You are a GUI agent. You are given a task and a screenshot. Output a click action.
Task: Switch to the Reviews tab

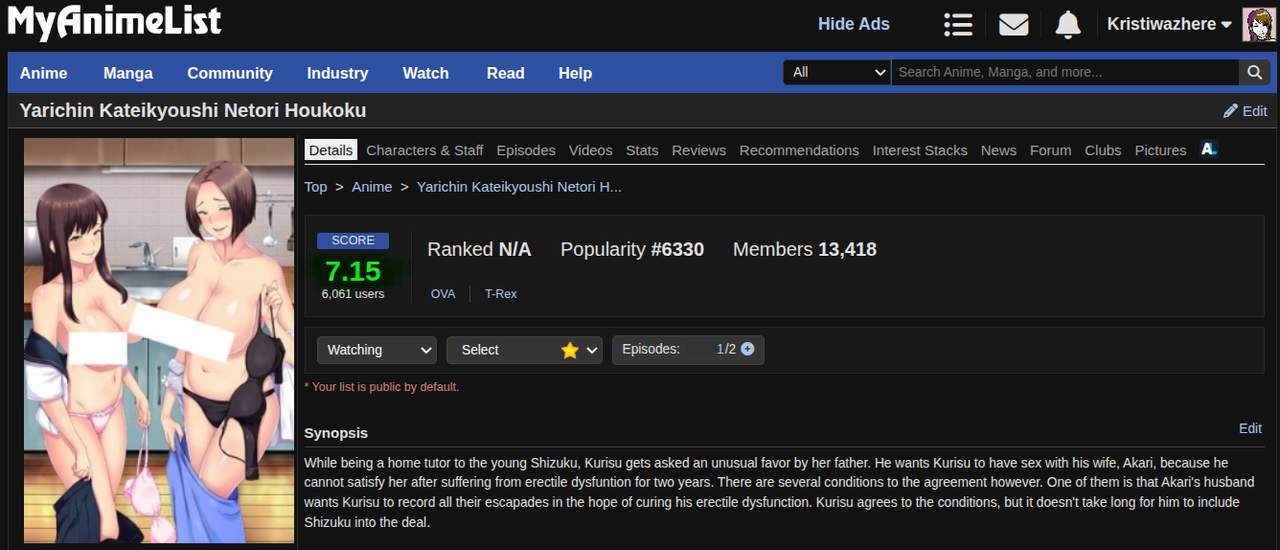point(699,150)
